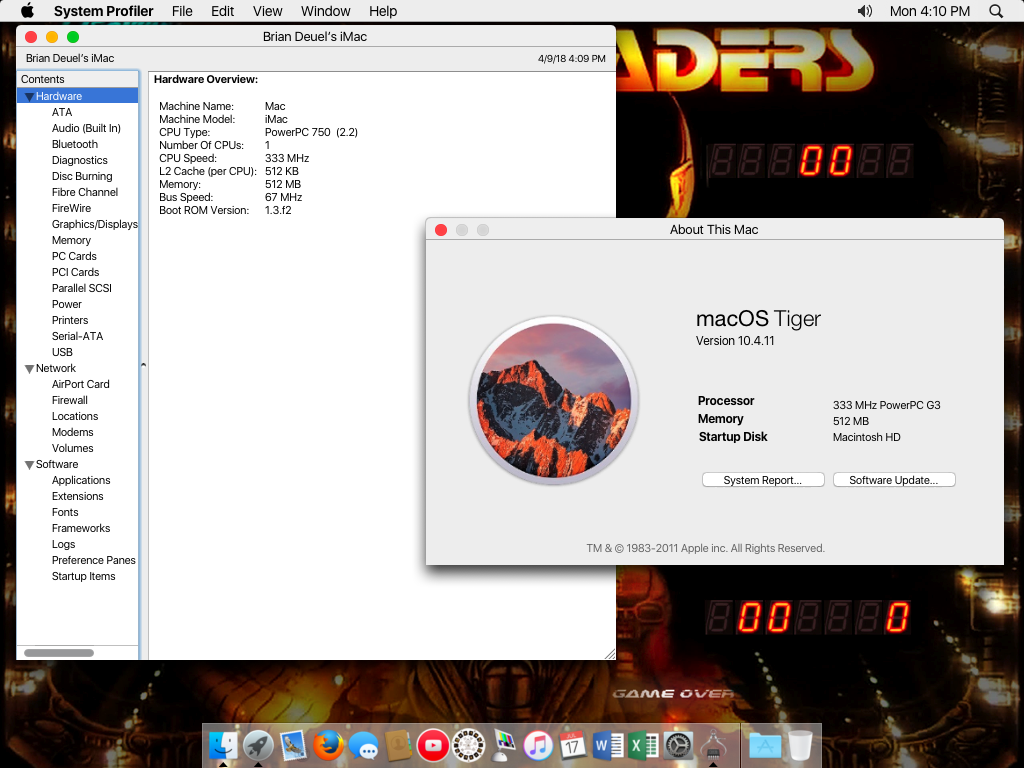Select Power in the sidebar
The width and height of the screenshot is (1024, 768).
(x=67, y=304)
